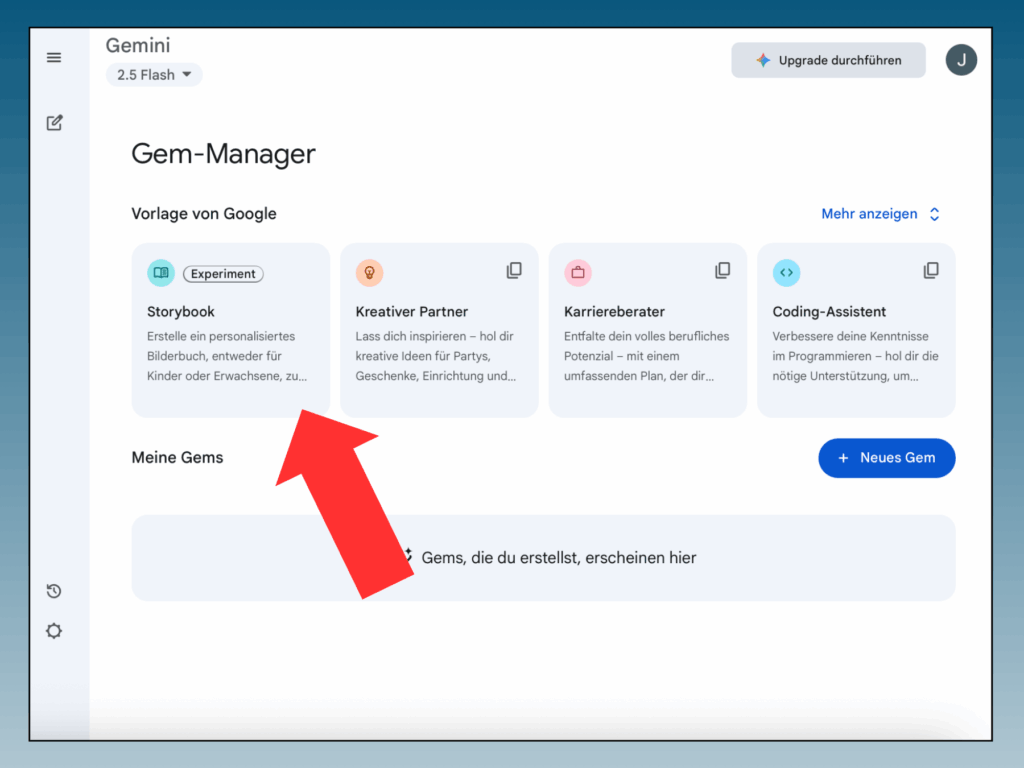The width and height of the screenshot is (1024, 768).
Task: Expand templates via Mehr anzeigen
Action: (x=880, y=214)
